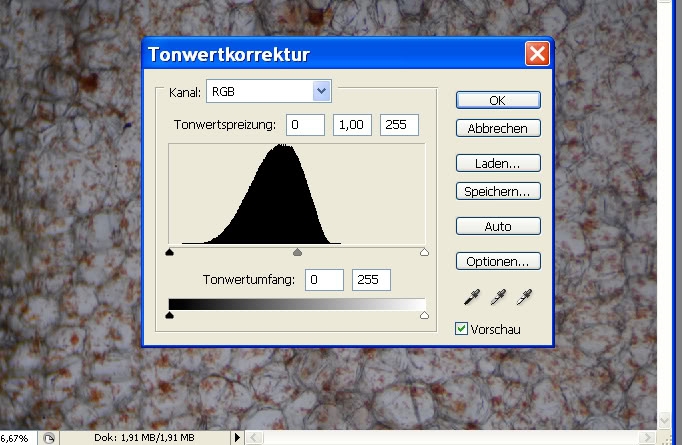The height and width of the screenshot is (445, 682).
Task: Click the Speichern... button
Action: [x=498, y=191]
